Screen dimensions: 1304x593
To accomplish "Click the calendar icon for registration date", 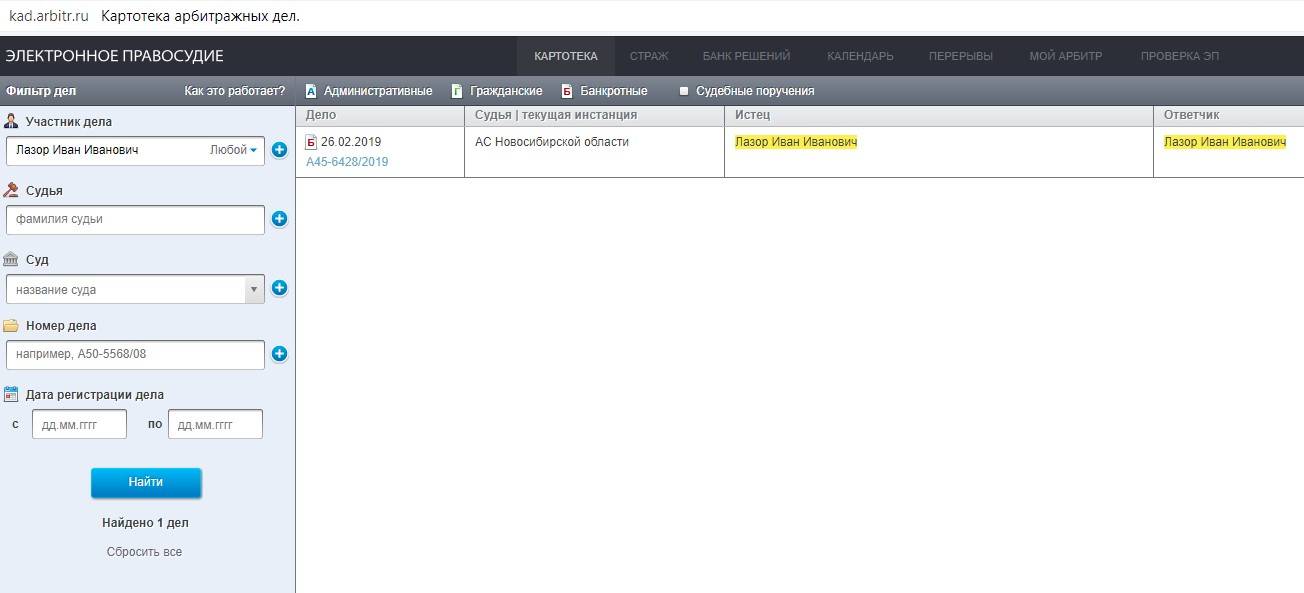I will click(11, 394).
